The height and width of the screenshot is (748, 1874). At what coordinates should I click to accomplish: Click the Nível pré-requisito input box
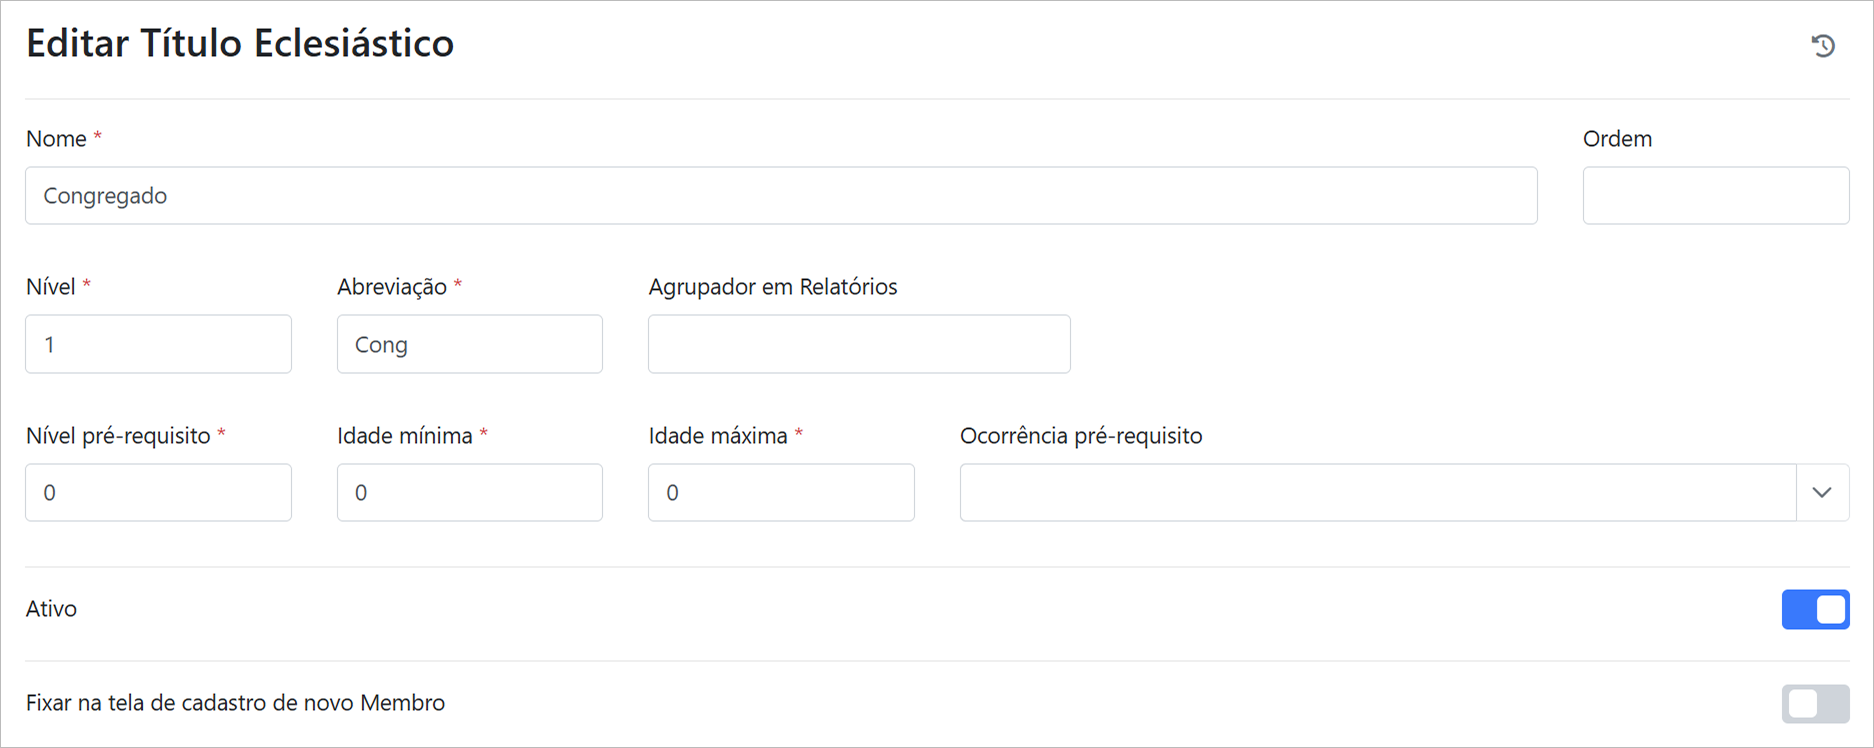158,492
